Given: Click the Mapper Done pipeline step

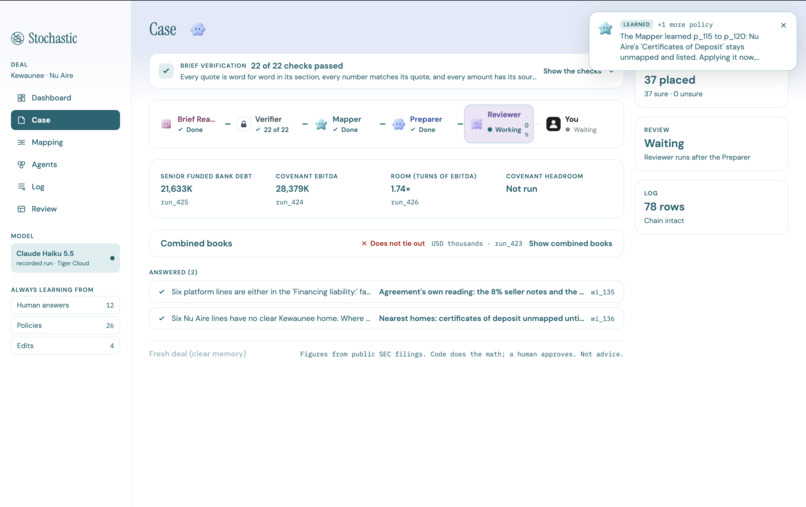Looking at the screenshot, I should click(x=338, y=124).
